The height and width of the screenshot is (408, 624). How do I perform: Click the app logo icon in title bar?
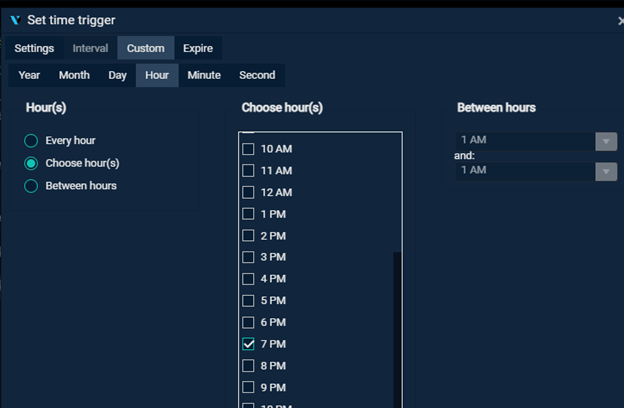coord(14,20)
